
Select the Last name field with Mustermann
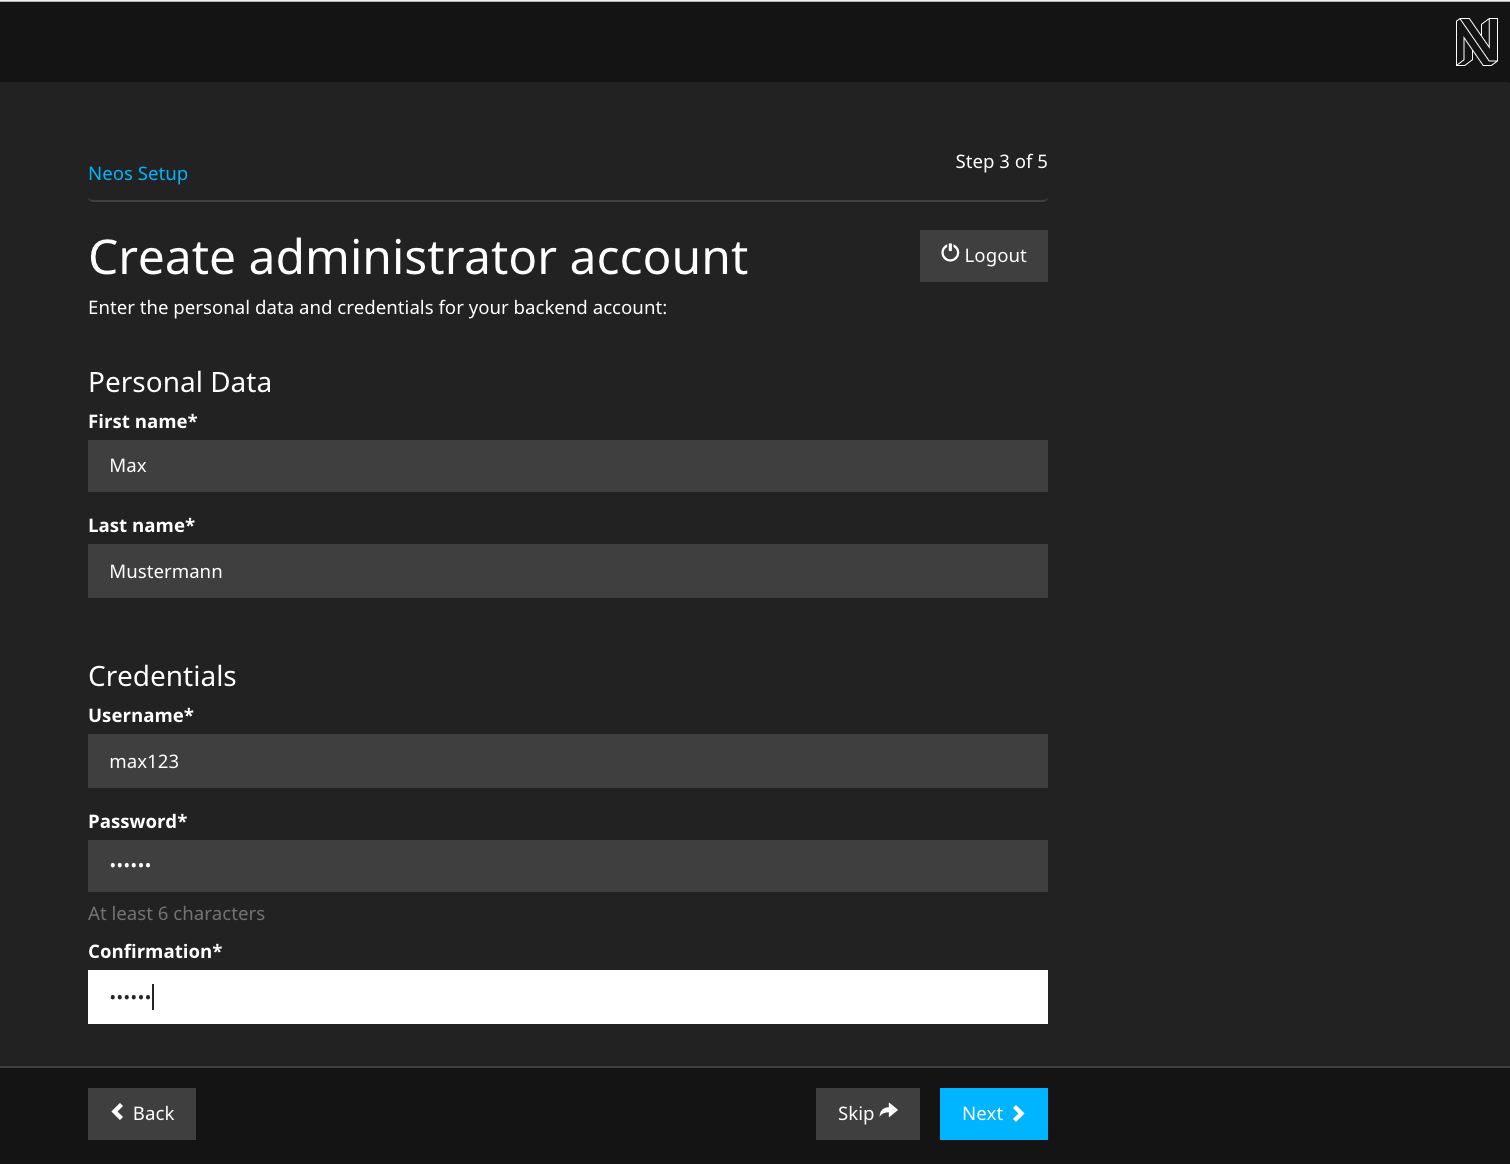(x=567, y=571)
